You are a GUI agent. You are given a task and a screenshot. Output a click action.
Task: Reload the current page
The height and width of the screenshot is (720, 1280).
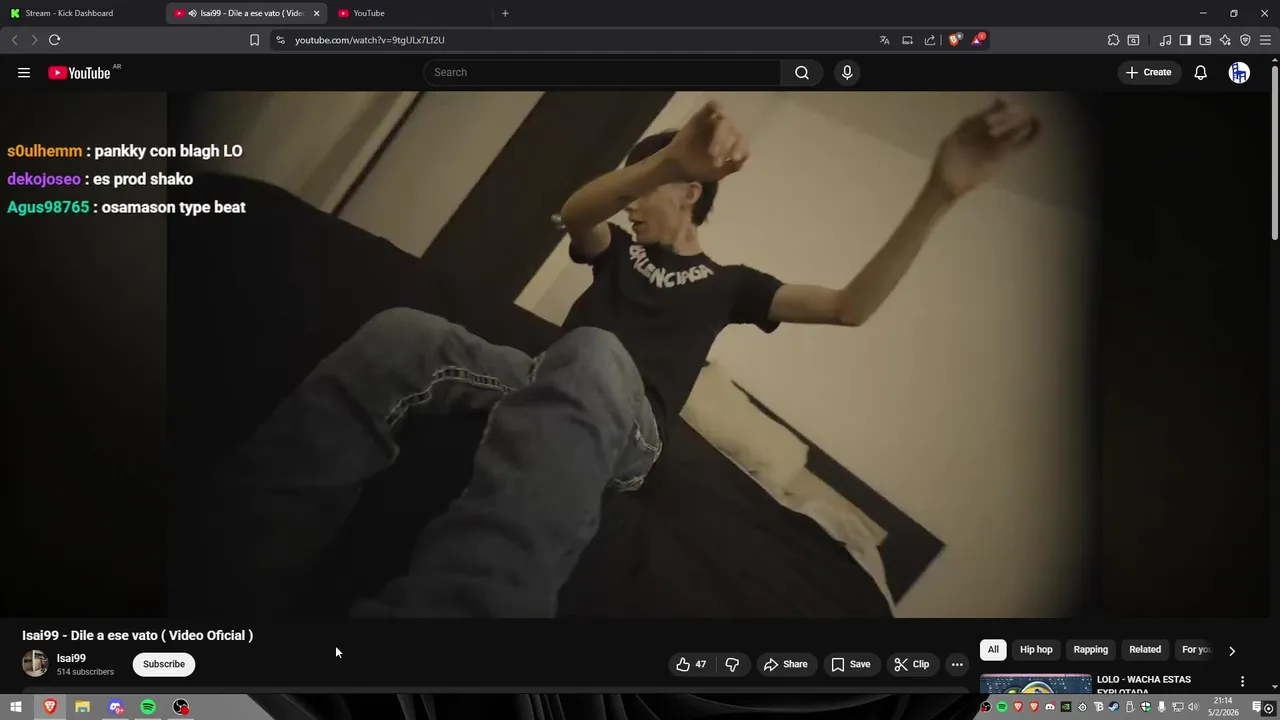[x=54, y=40]
